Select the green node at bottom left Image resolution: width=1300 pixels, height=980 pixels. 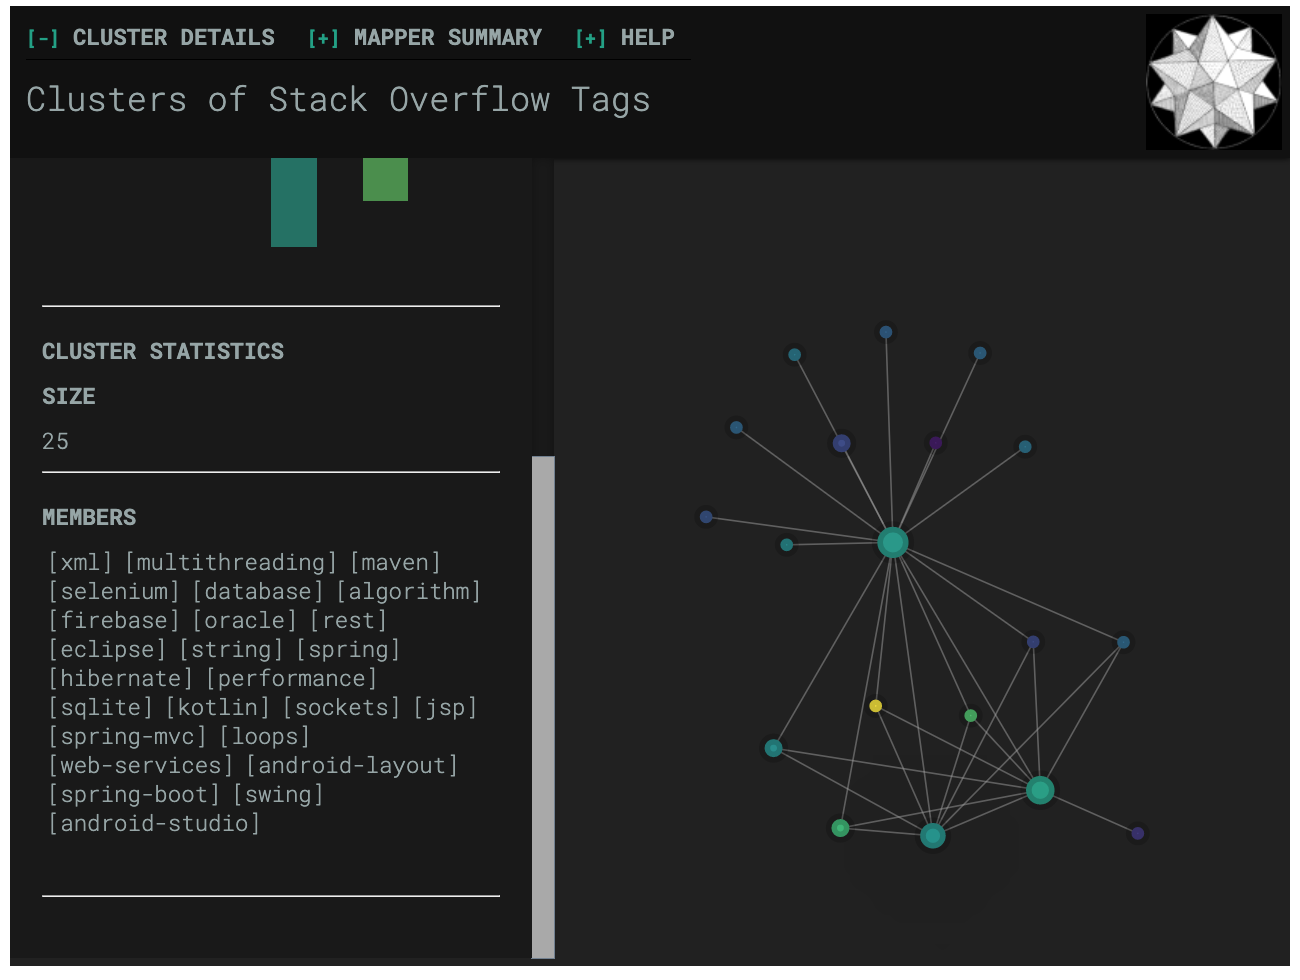840,828
